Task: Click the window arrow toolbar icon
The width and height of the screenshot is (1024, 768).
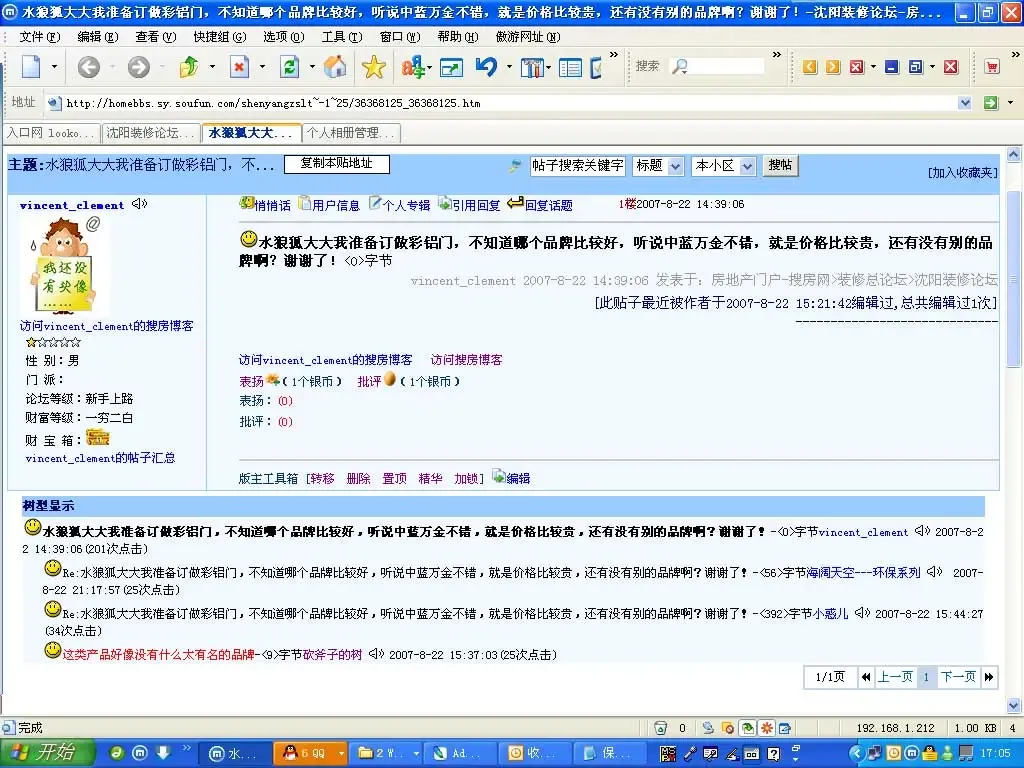Action: [451, 67]
